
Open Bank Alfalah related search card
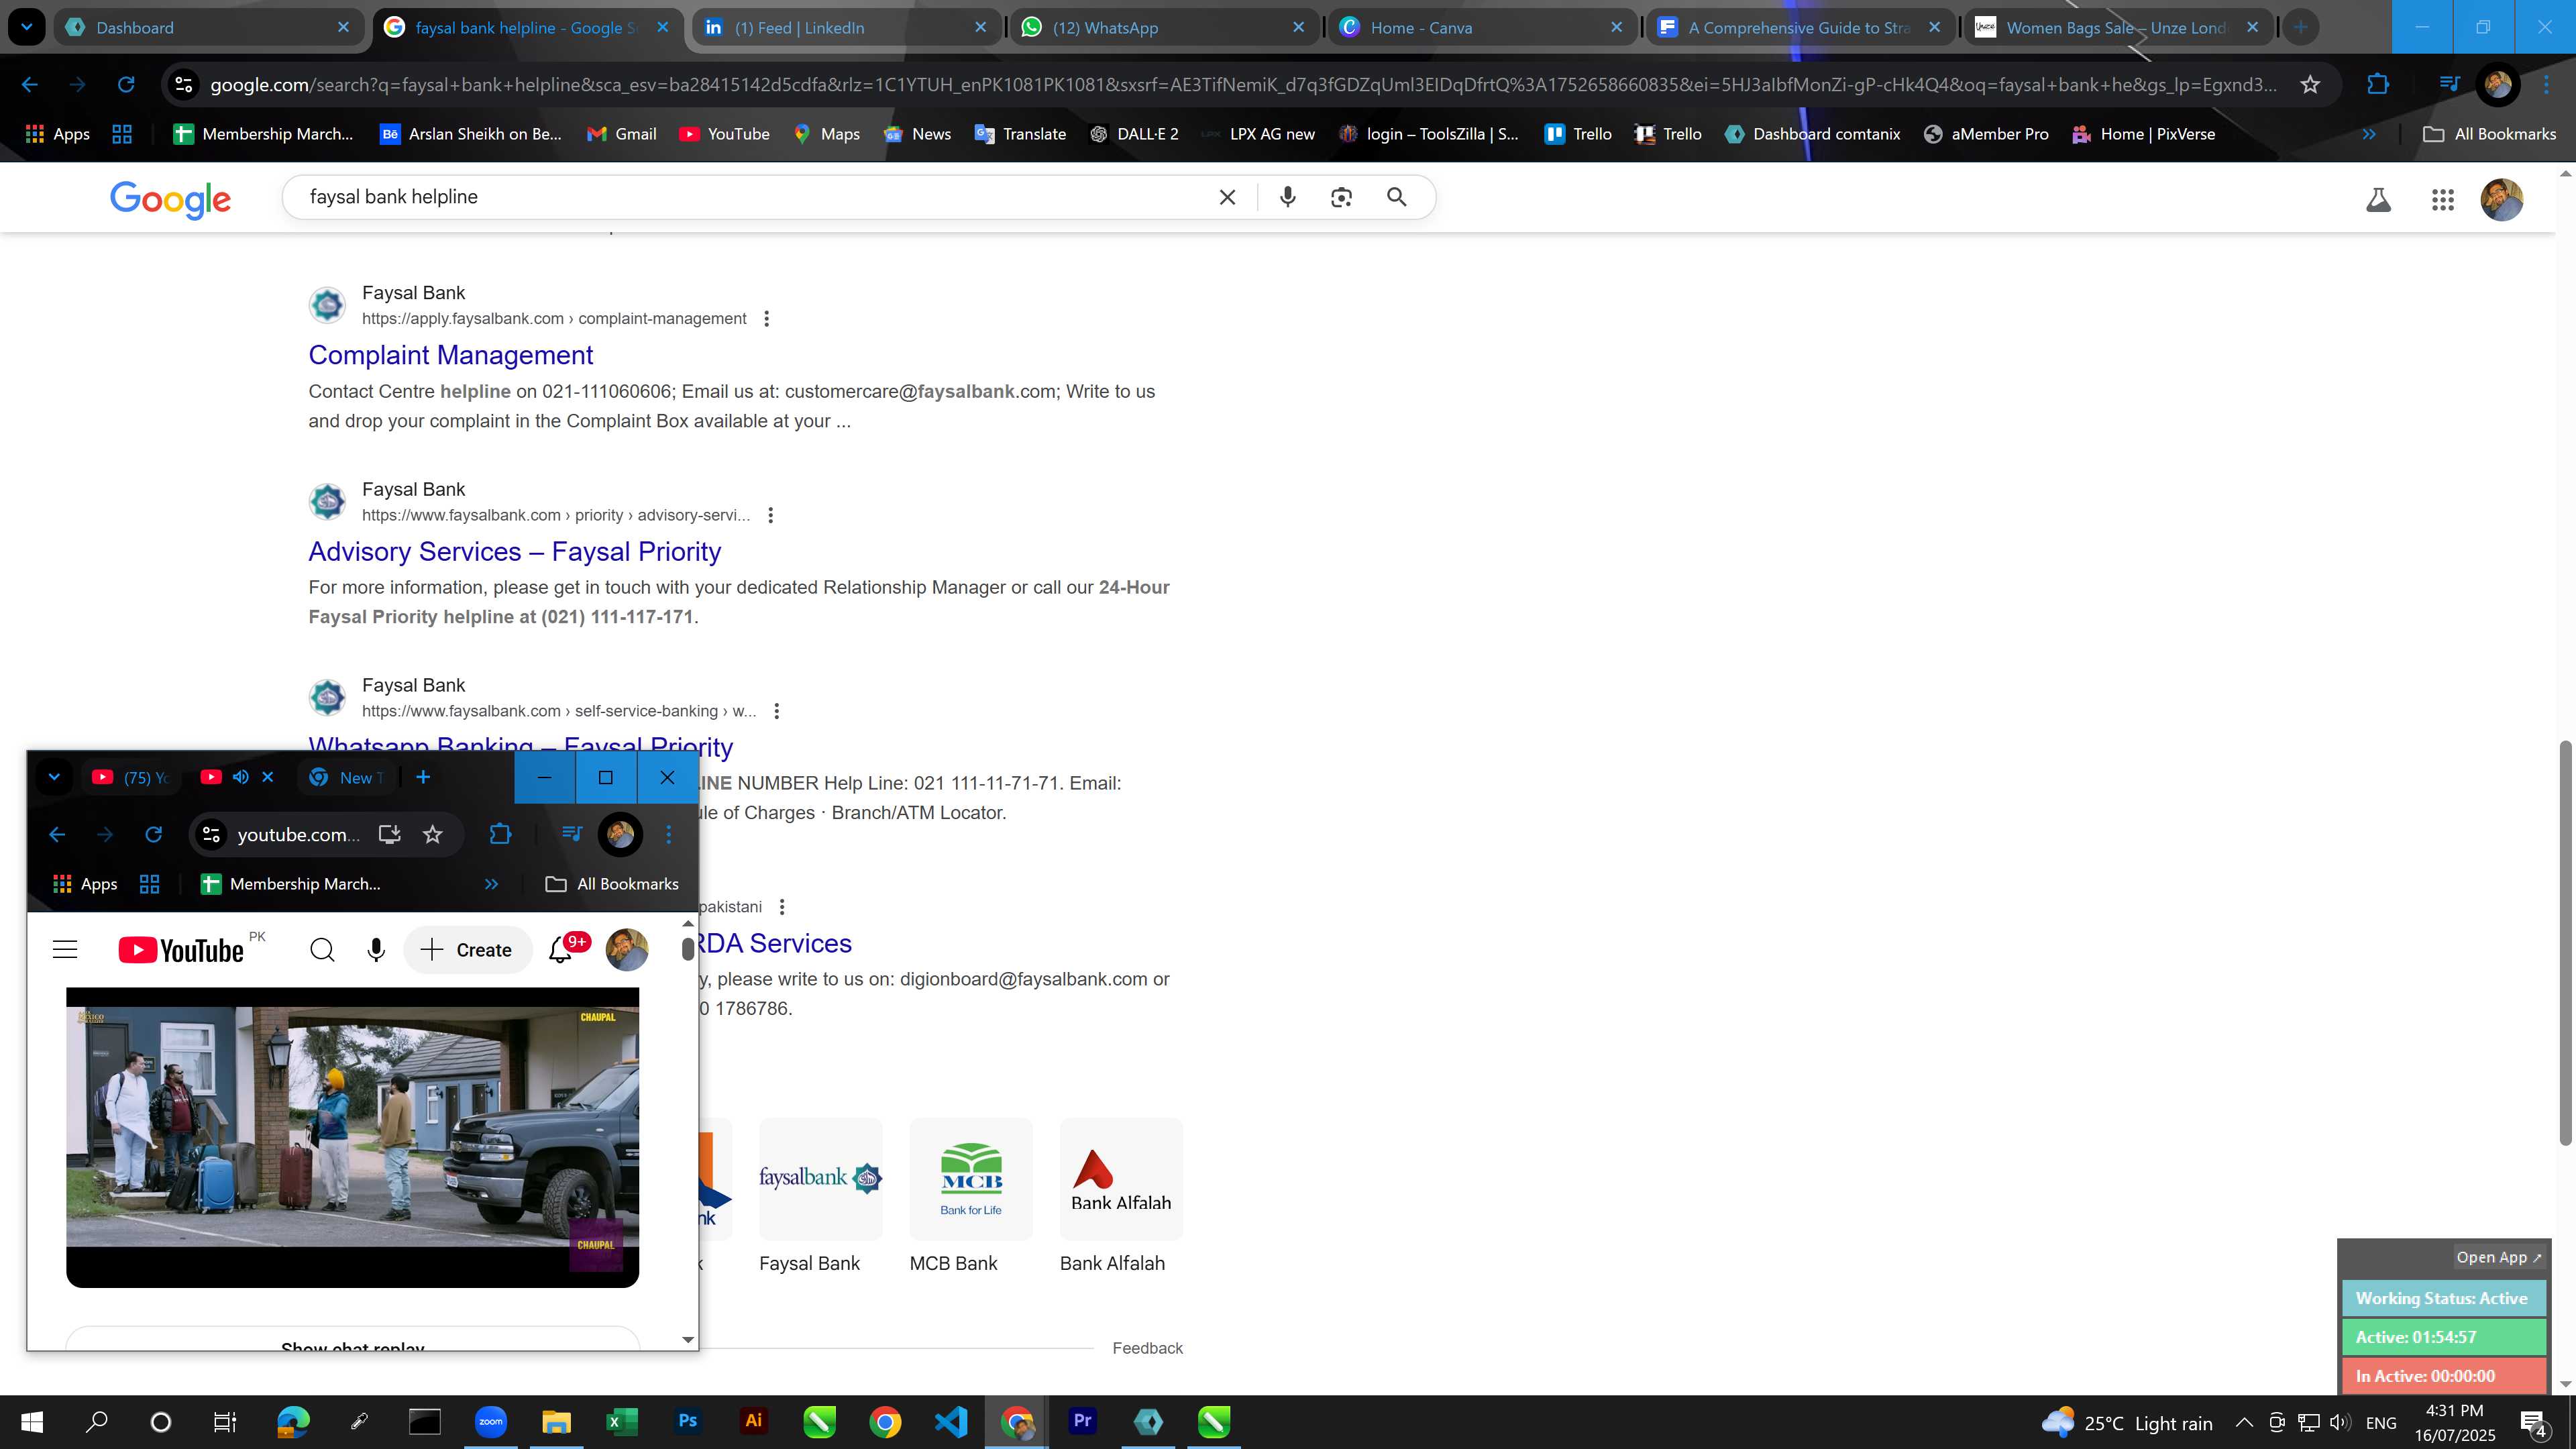pyautogui.click(x=1120, y=1196)
